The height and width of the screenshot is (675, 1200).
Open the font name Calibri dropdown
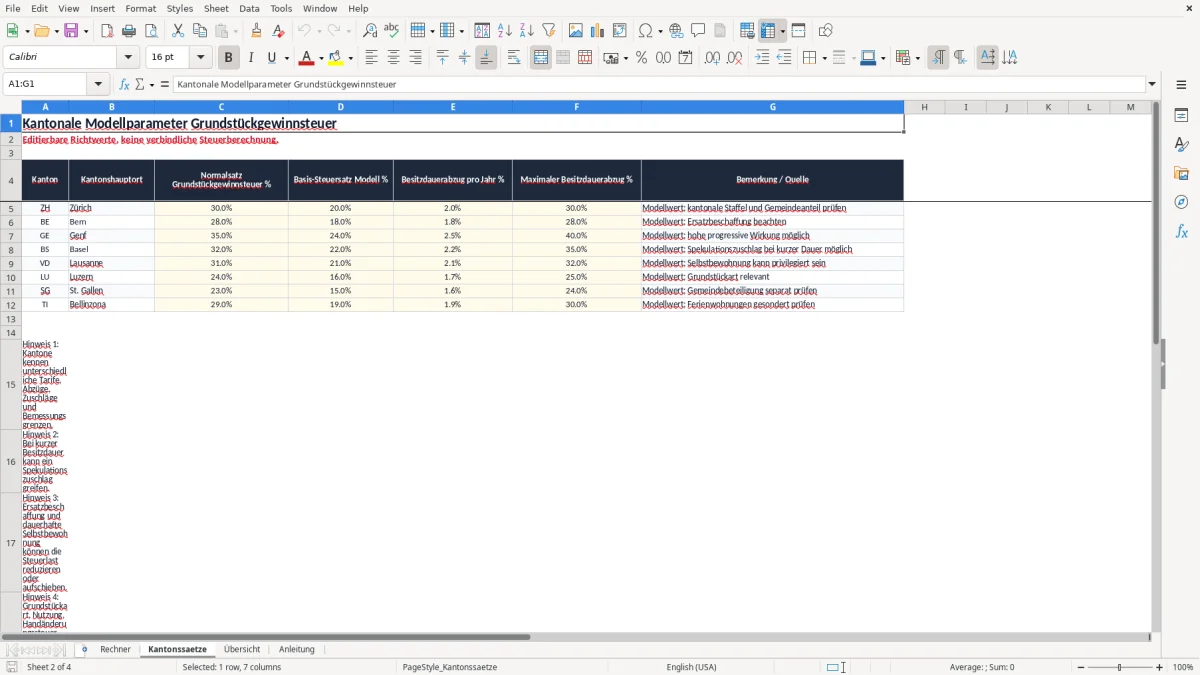(128, 58)
